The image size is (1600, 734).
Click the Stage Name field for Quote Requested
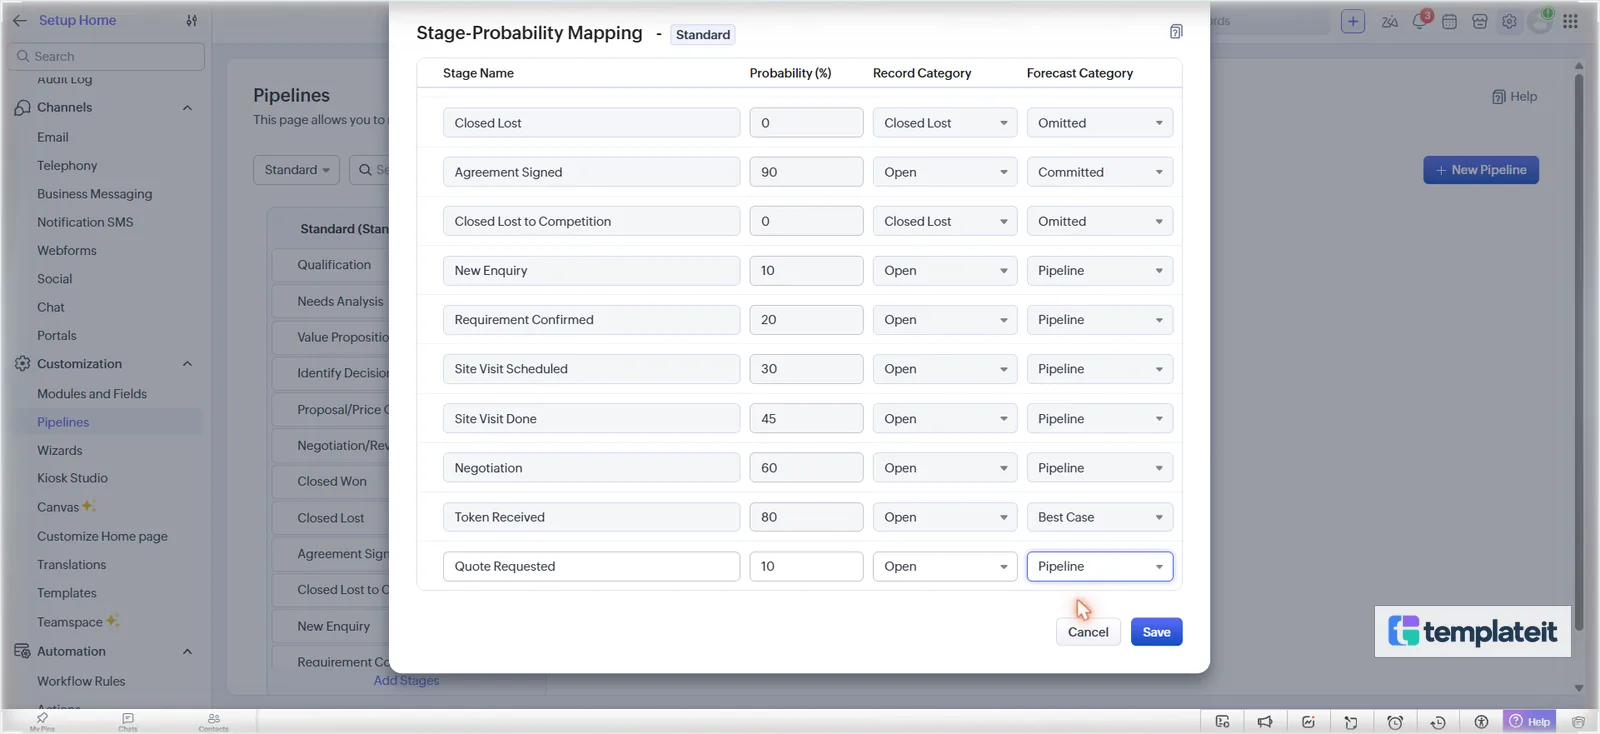pyautogui.click(x=591, y=566)
